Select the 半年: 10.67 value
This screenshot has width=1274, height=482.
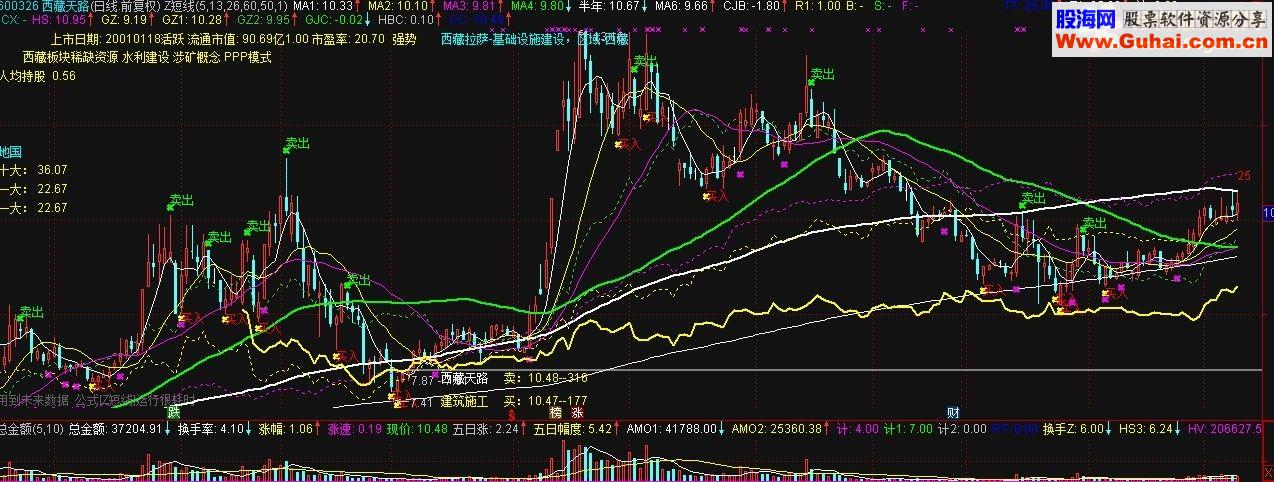(608, 6)
